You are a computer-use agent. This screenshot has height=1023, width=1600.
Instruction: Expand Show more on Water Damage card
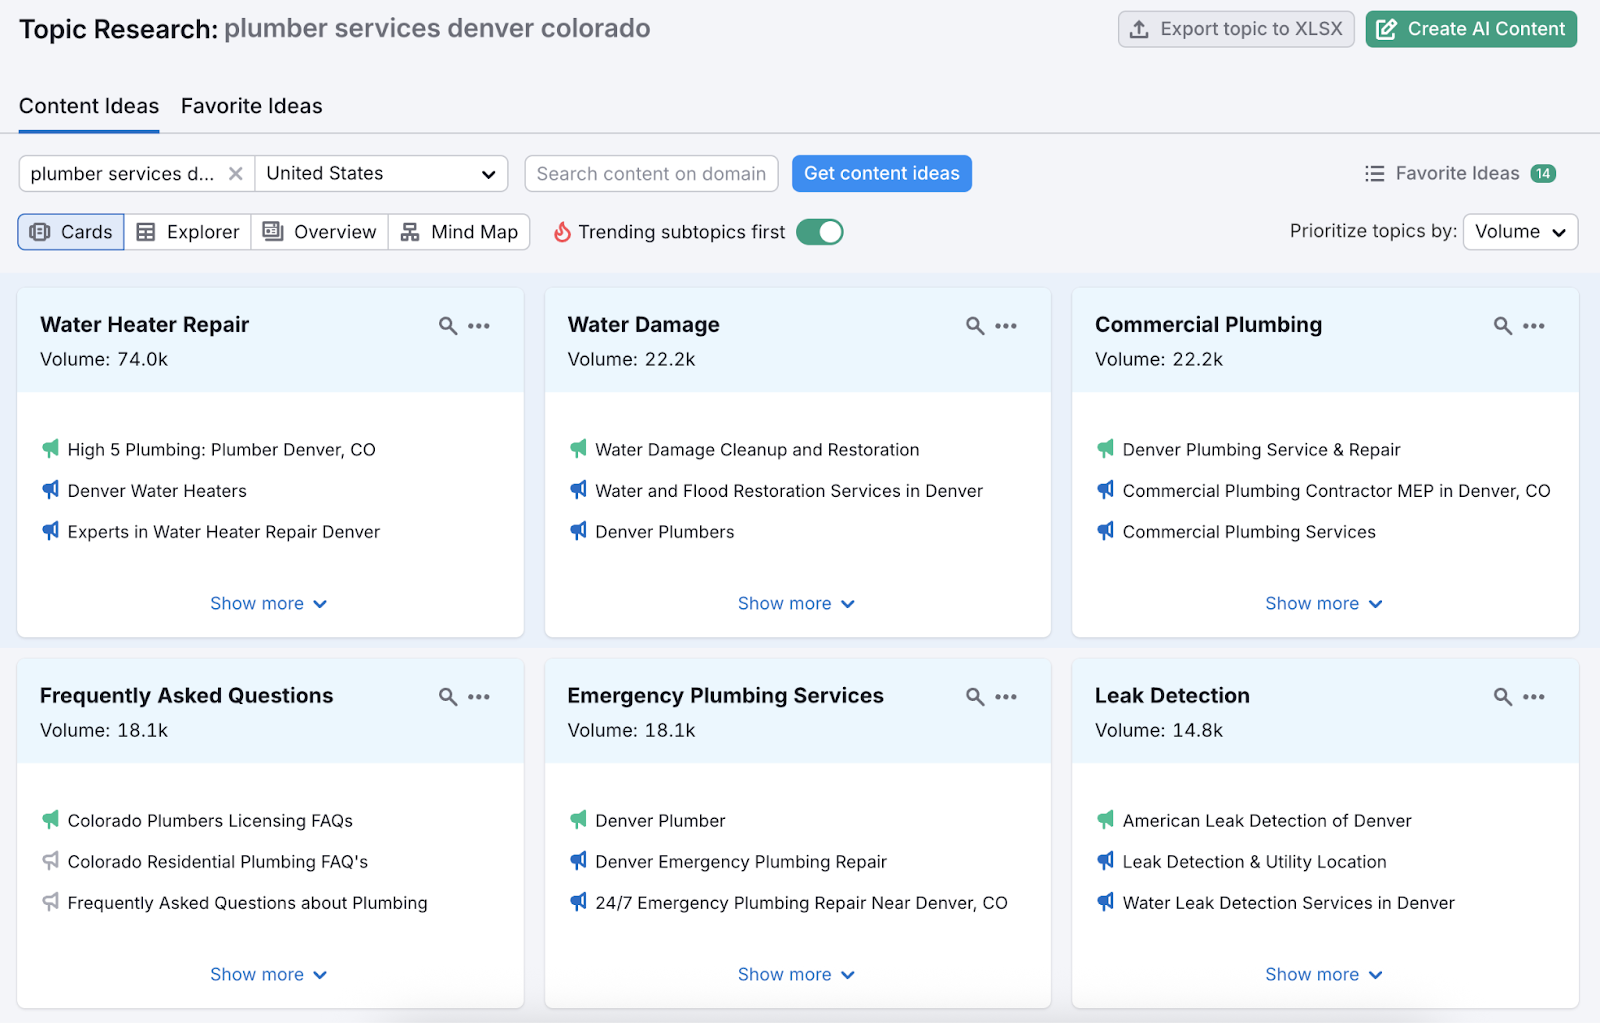tap(796, 603)
